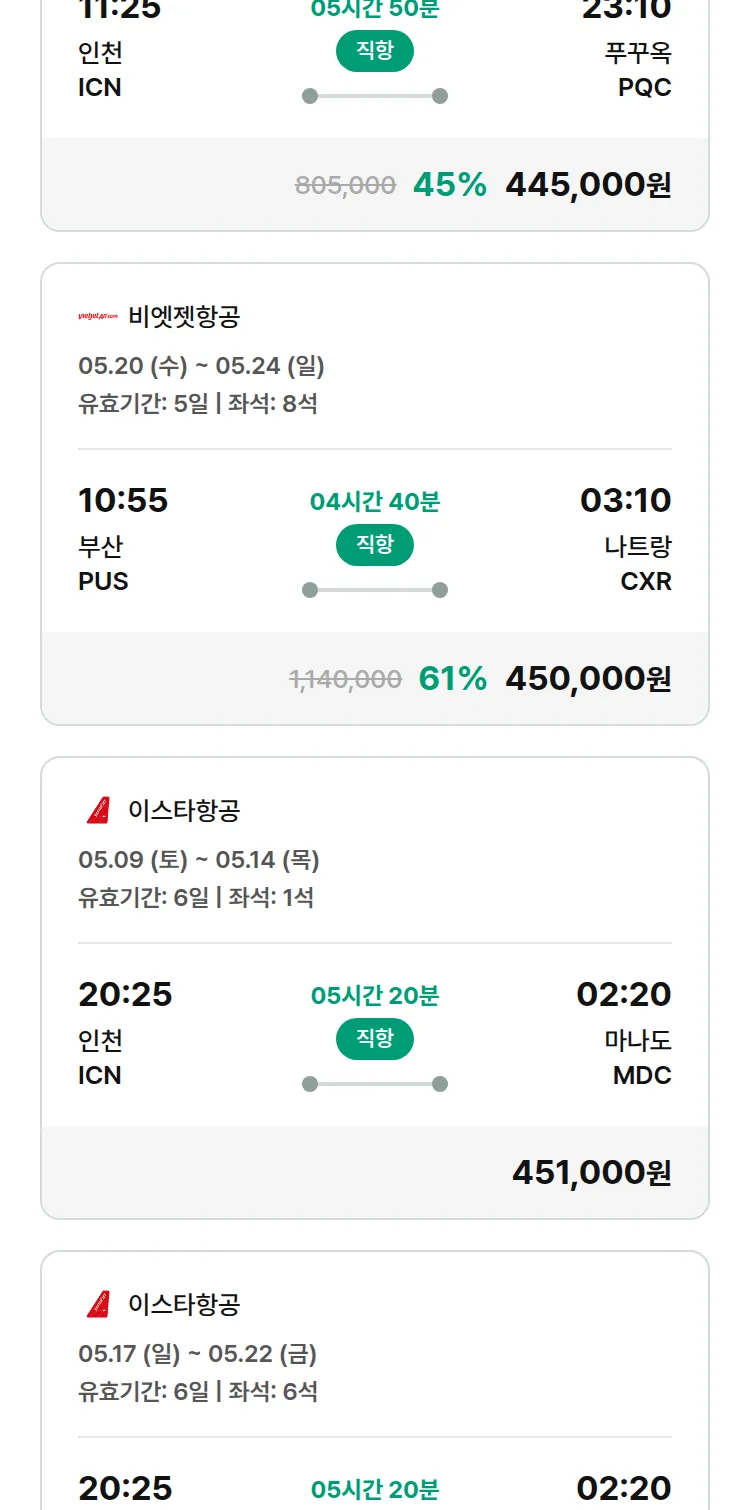Click the 05.09 (토) ~ 05.14 (목) dates

pyautogui.click(x=199, y=860)
